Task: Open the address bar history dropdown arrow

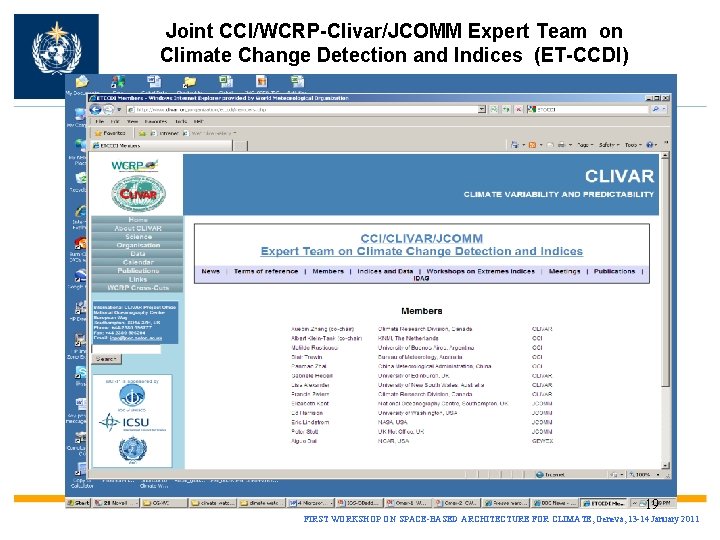Action: click(x=482, y=109)
